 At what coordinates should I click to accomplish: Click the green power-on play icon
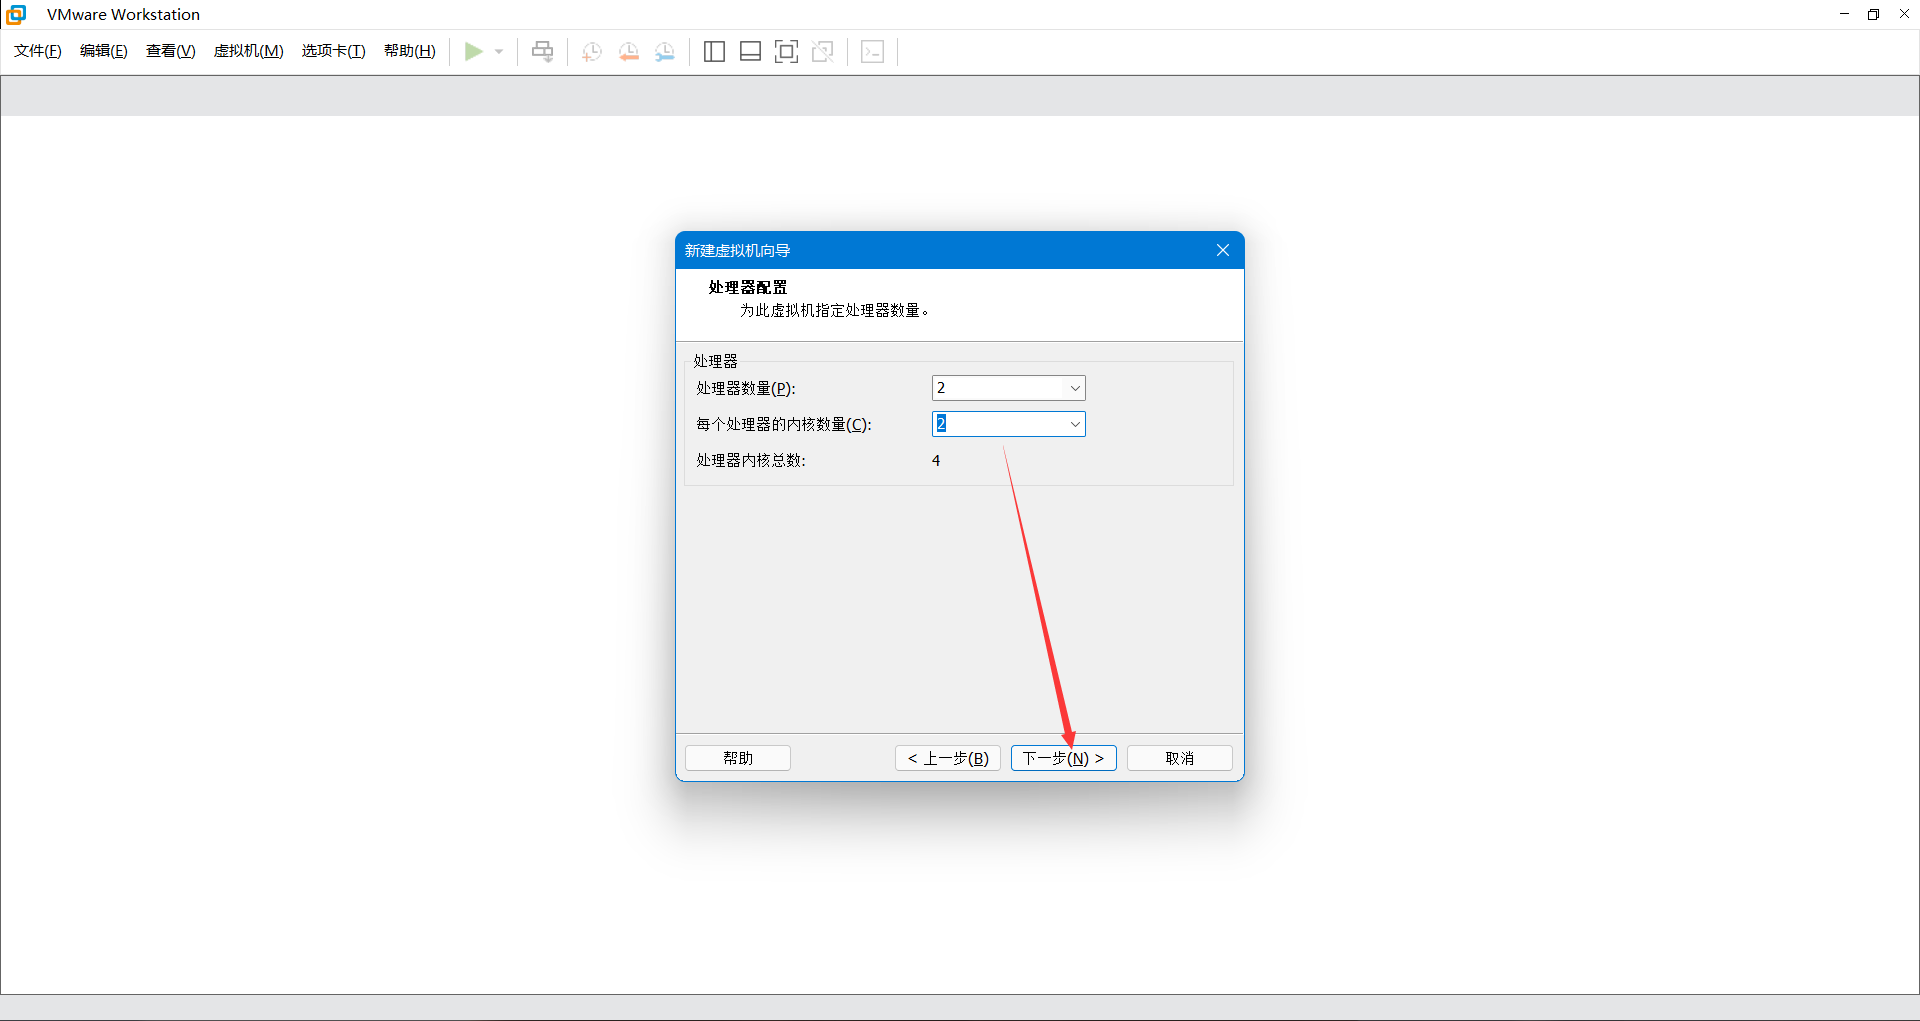(473, 51)
